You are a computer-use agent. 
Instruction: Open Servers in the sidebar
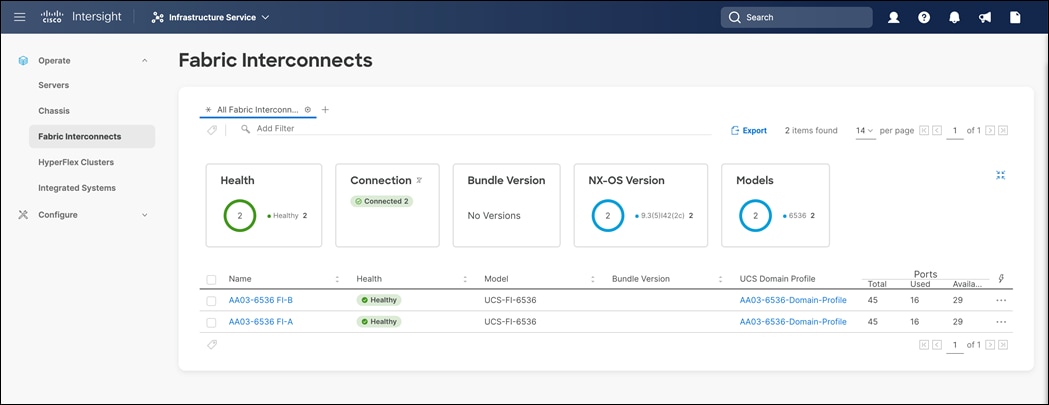[54, 85]
